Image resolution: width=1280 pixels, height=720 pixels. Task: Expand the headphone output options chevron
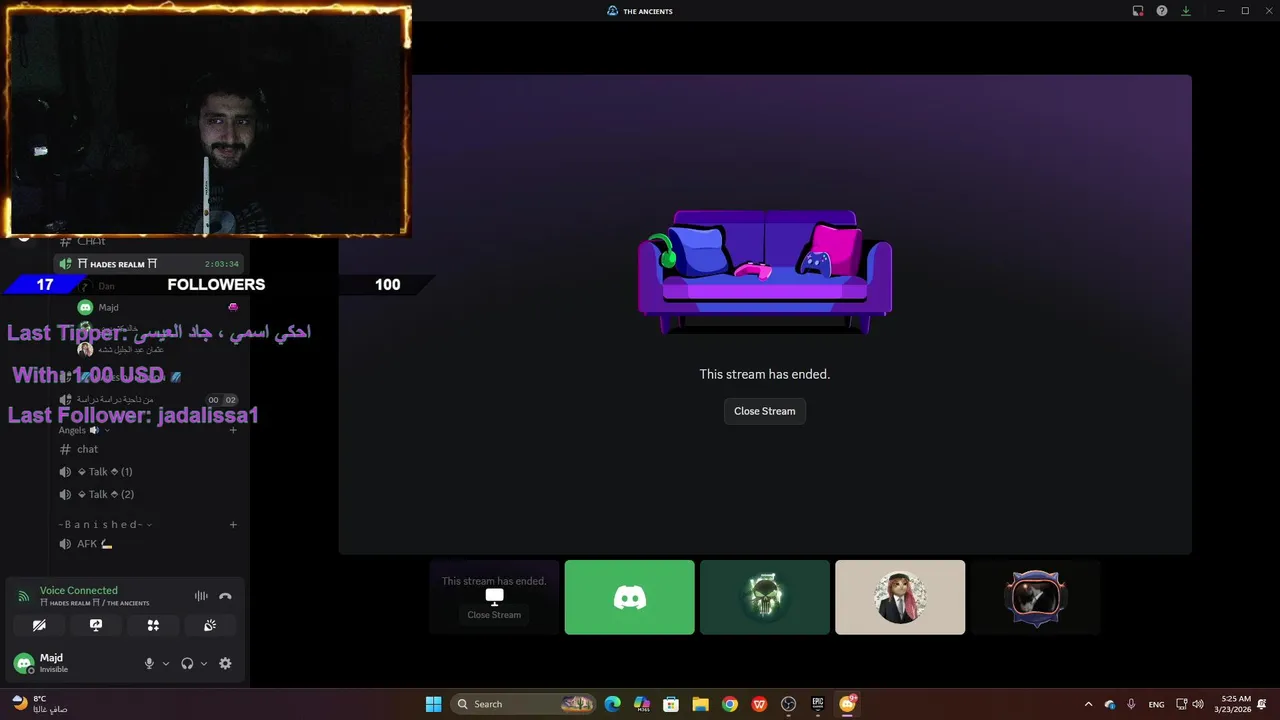tap(204, 663)
